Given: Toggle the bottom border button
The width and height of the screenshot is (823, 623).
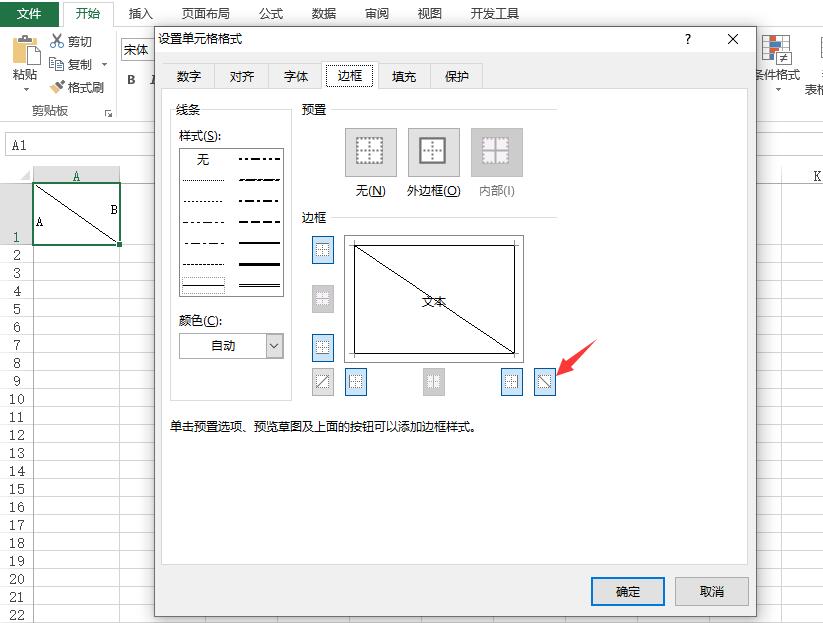Looking at the screenshot, I should click(323, 348).
